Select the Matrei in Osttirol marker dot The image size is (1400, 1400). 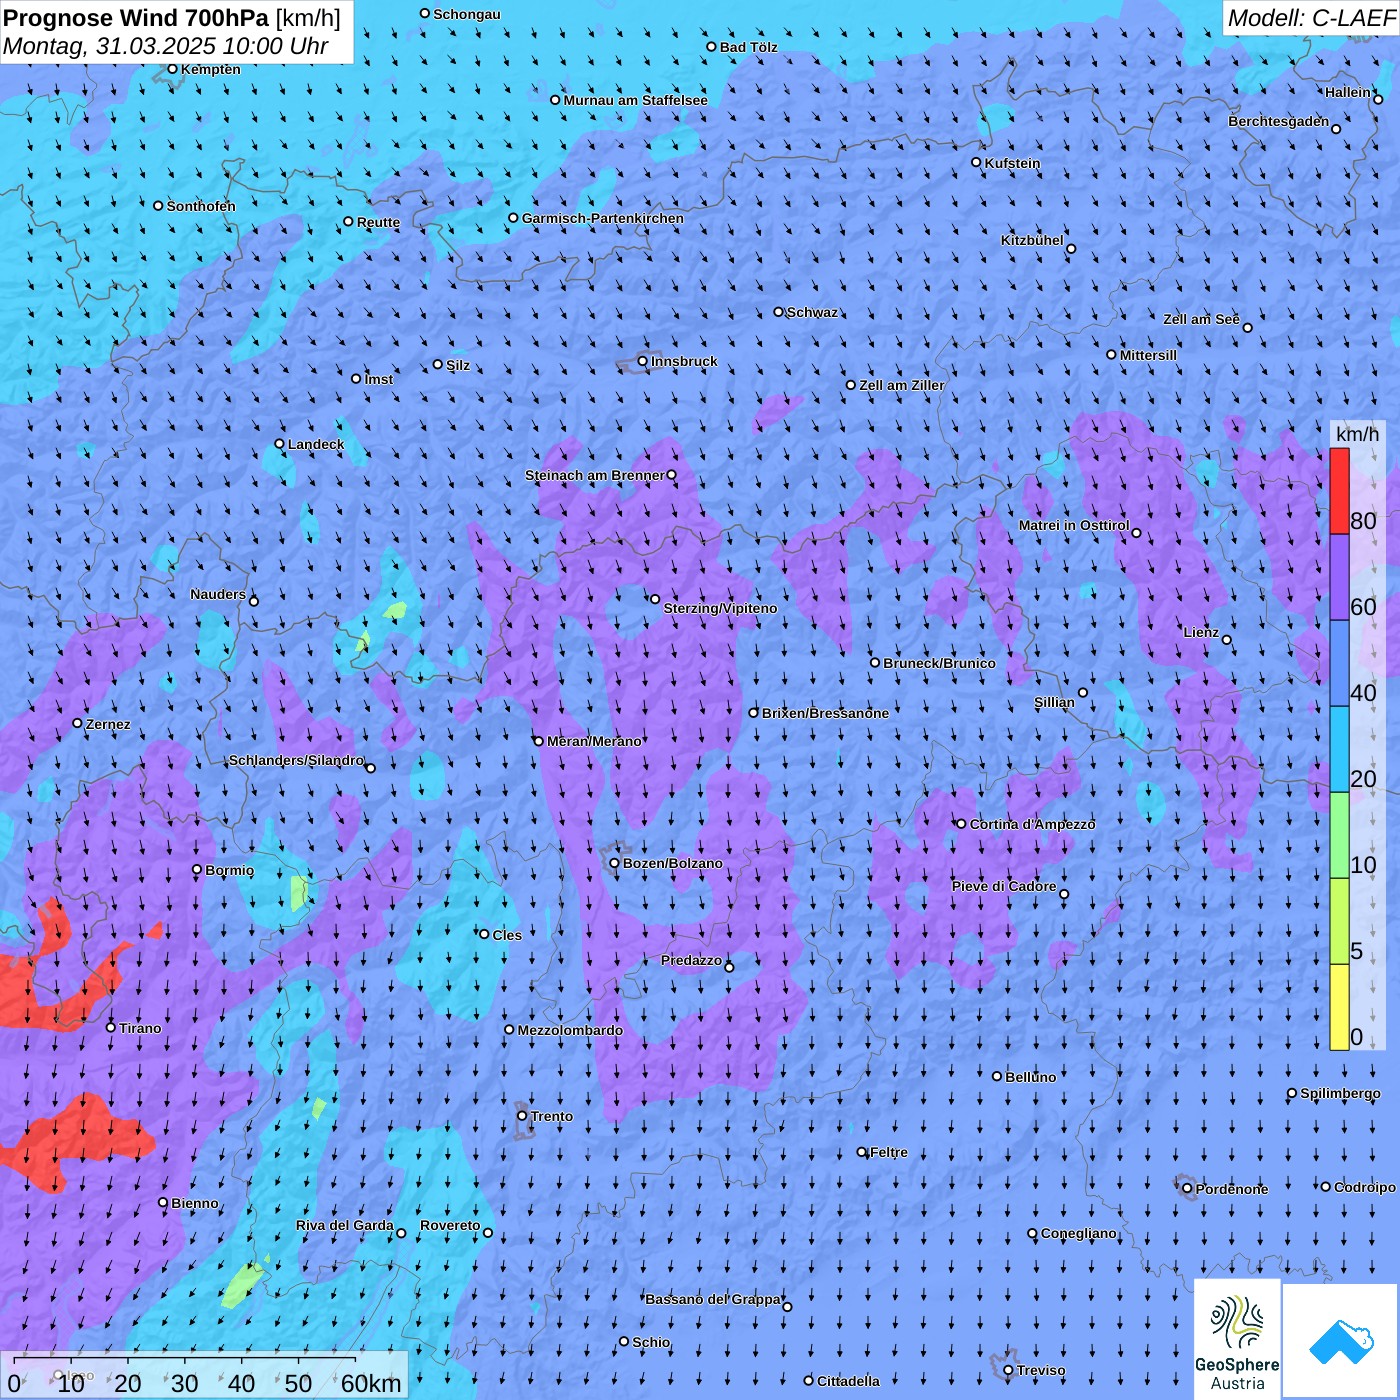click(x=1136, y=533)
